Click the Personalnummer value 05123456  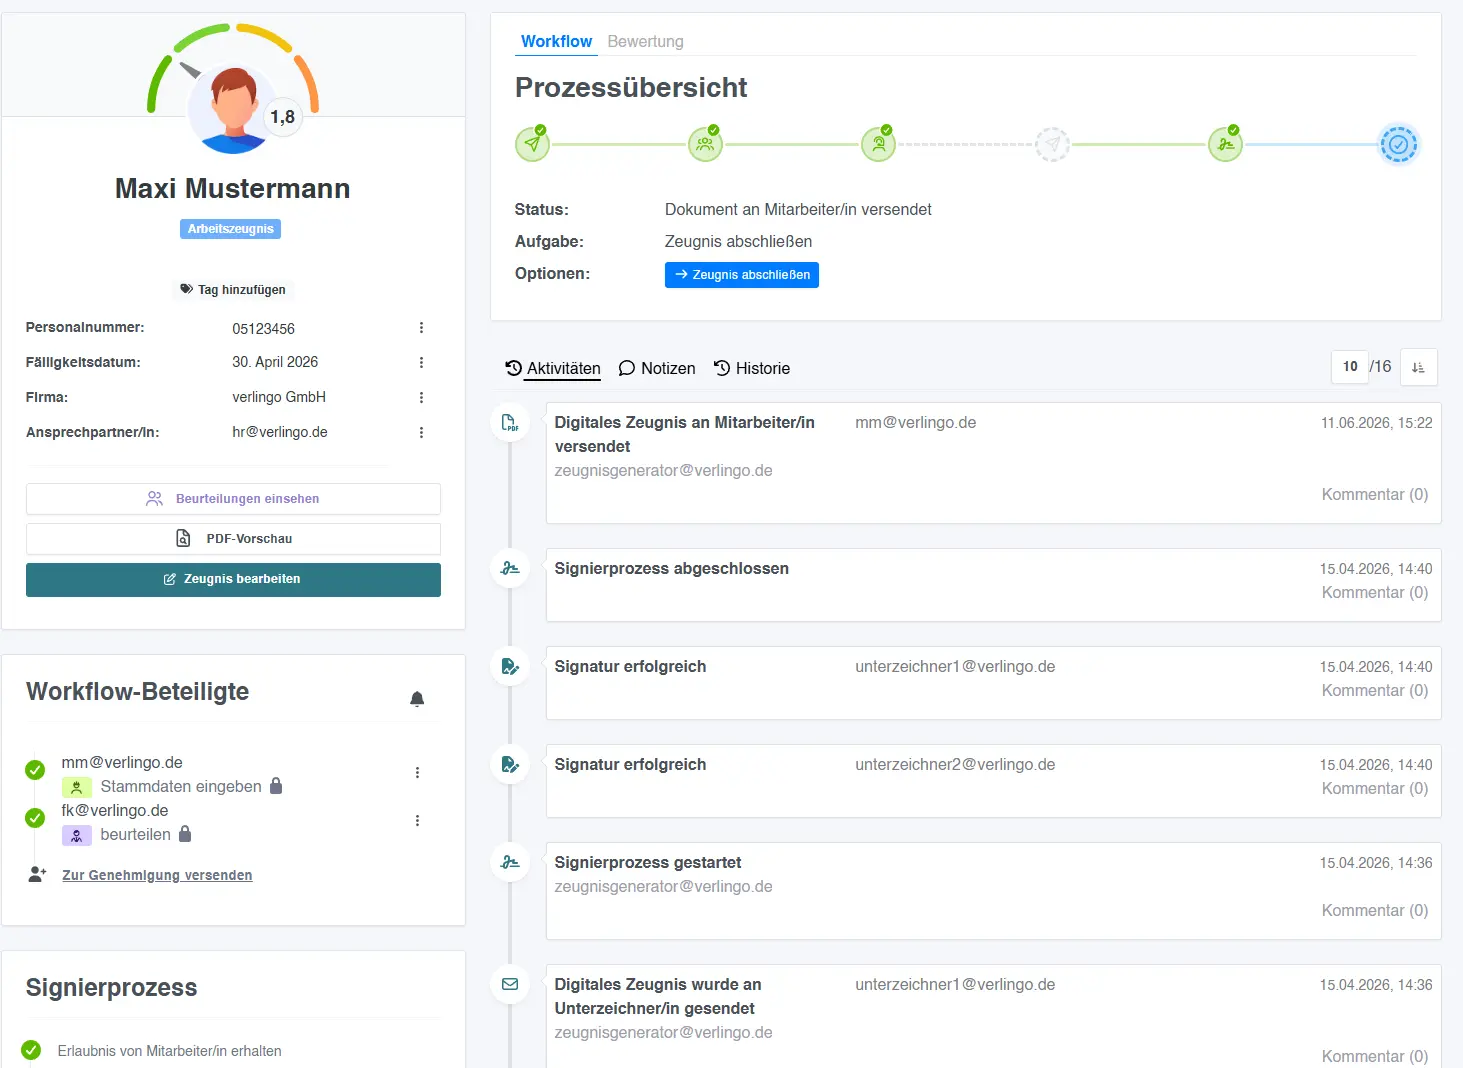[x=263, y=329]
